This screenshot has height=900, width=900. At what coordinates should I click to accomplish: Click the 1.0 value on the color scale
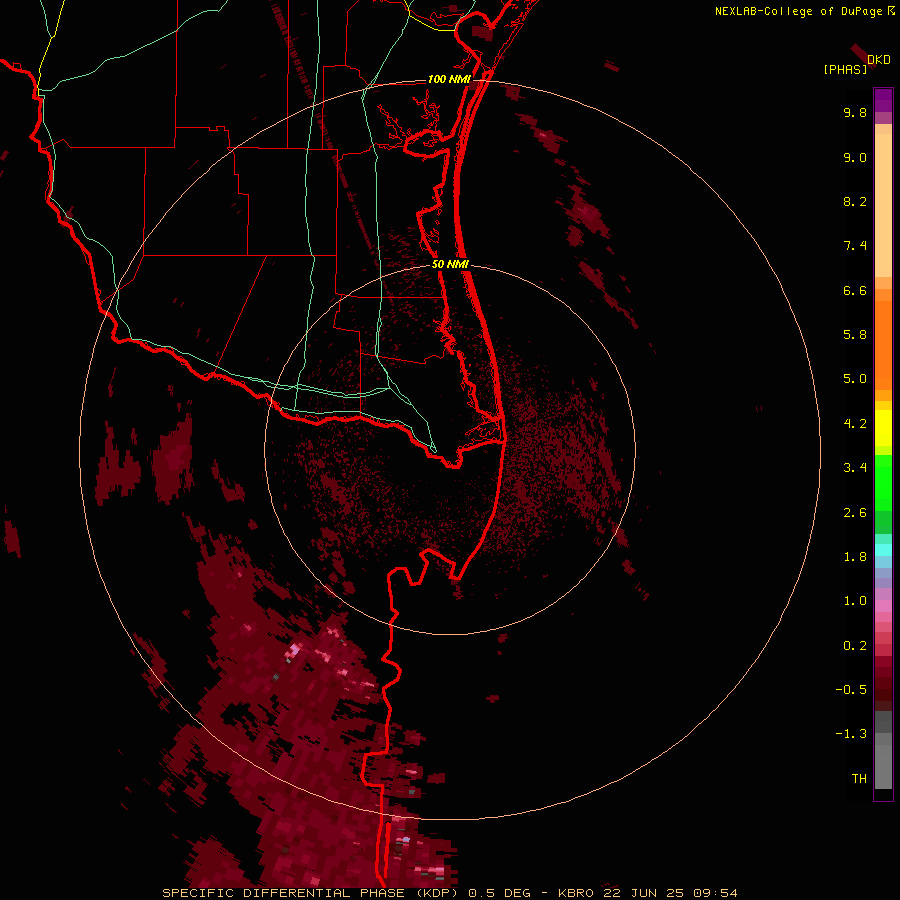click(x=855, y=601)
